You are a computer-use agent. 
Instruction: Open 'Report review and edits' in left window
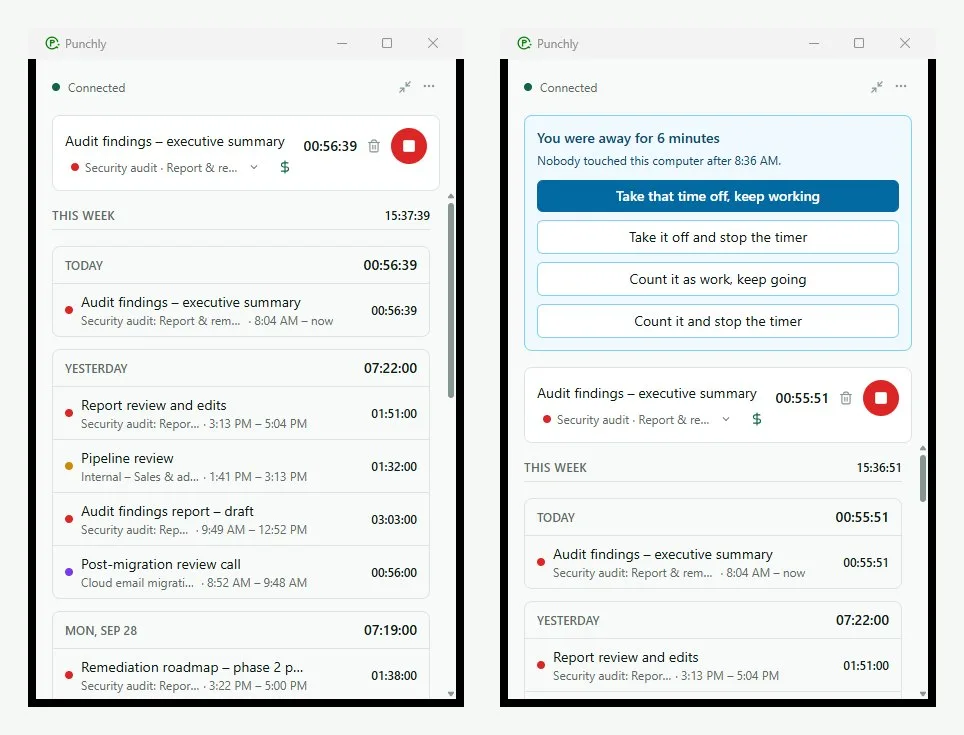[241, 414]
